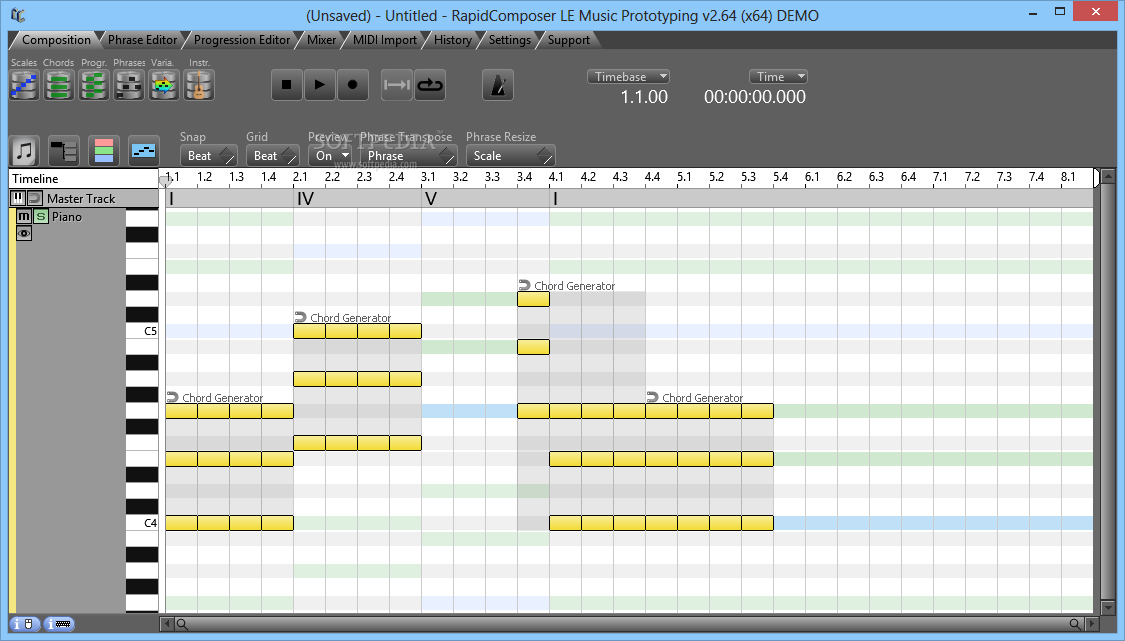Select Chord Generator phrase at bar 2.1
This screenshot has width=1125, height=641.
(x=350, y=318)
